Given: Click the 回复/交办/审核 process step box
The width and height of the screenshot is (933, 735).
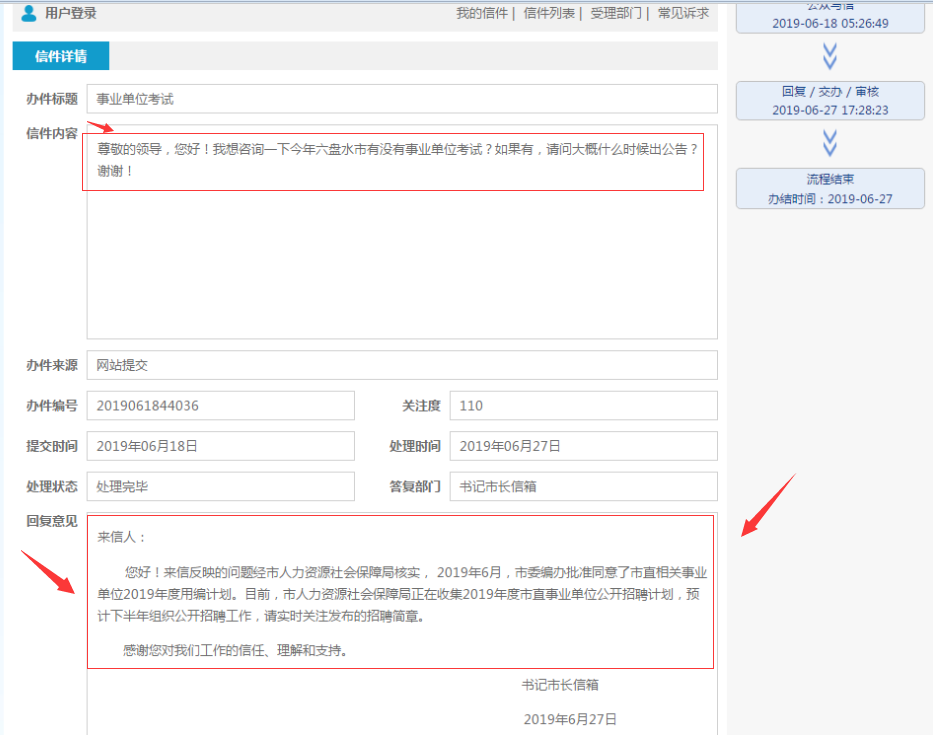Looking at the screenshot, I should click(829, 100).
